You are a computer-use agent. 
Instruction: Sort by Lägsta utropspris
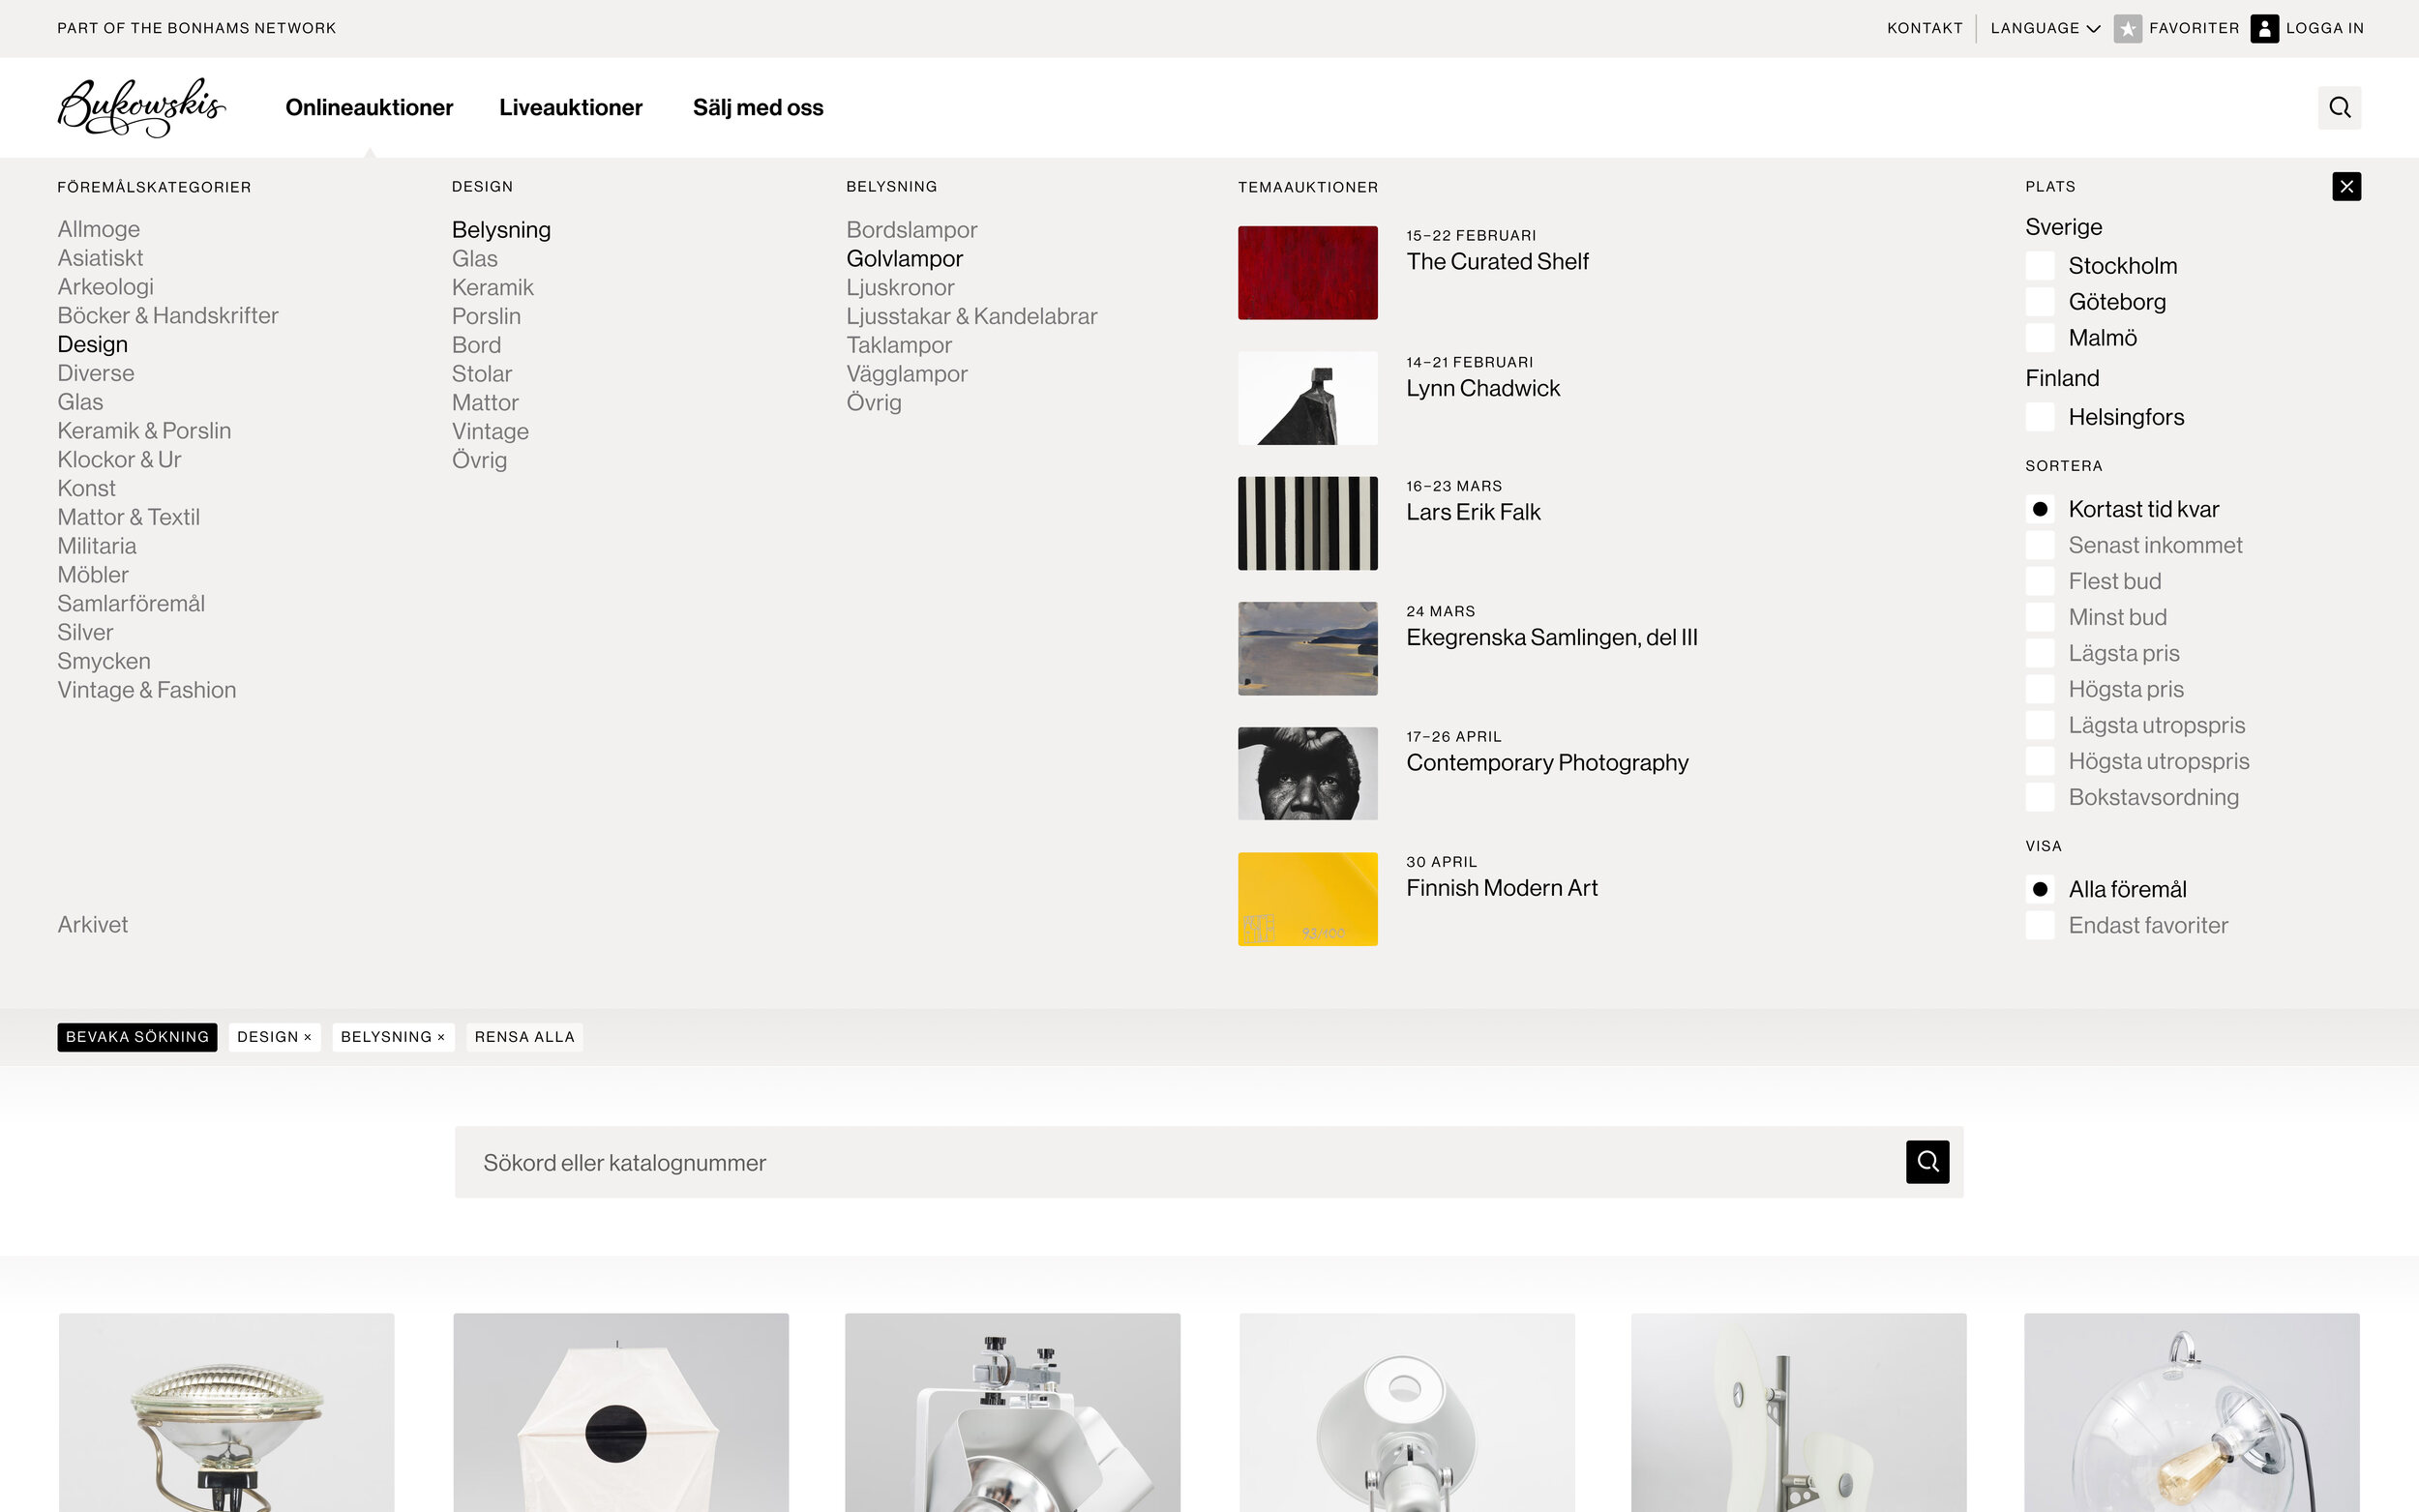[x=2040, y=725]
